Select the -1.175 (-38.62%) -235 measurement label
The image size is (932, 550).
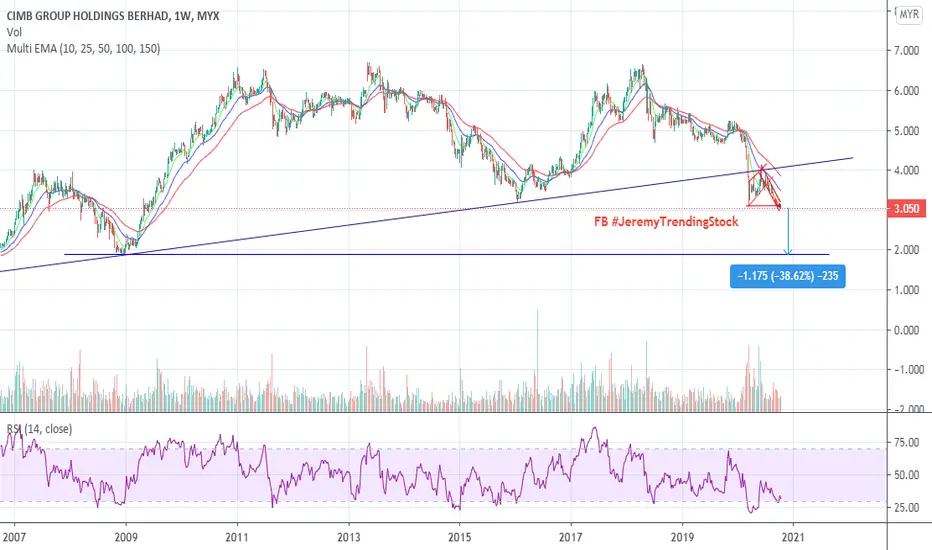pos(788,276)
